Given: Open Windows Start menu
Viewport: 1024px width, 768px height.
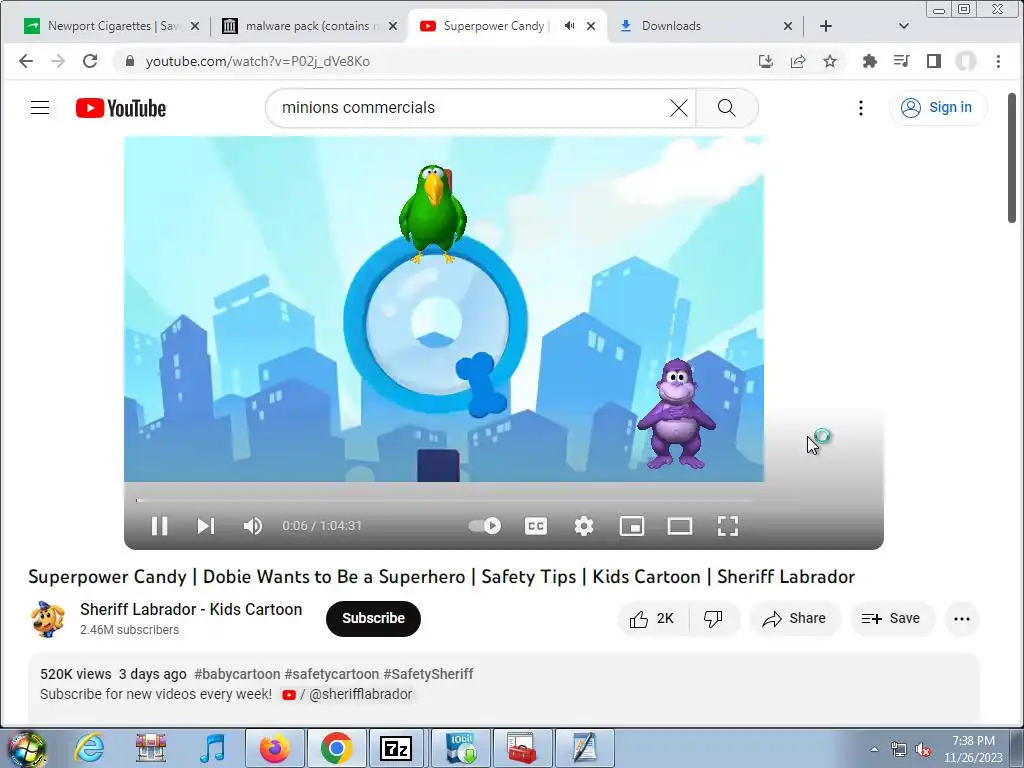Looking at the screenshot, I should coord(26,748).
